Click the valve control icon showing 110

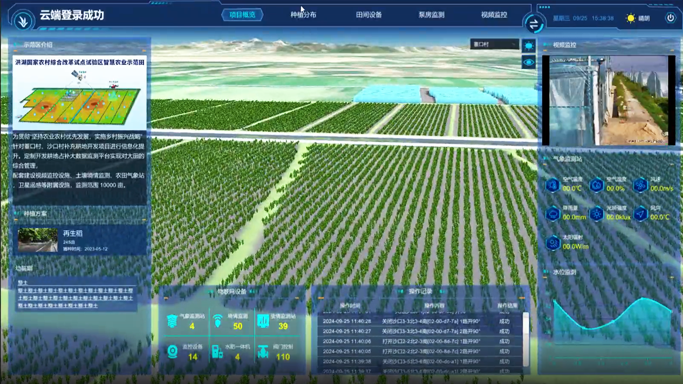coord(263,352)
